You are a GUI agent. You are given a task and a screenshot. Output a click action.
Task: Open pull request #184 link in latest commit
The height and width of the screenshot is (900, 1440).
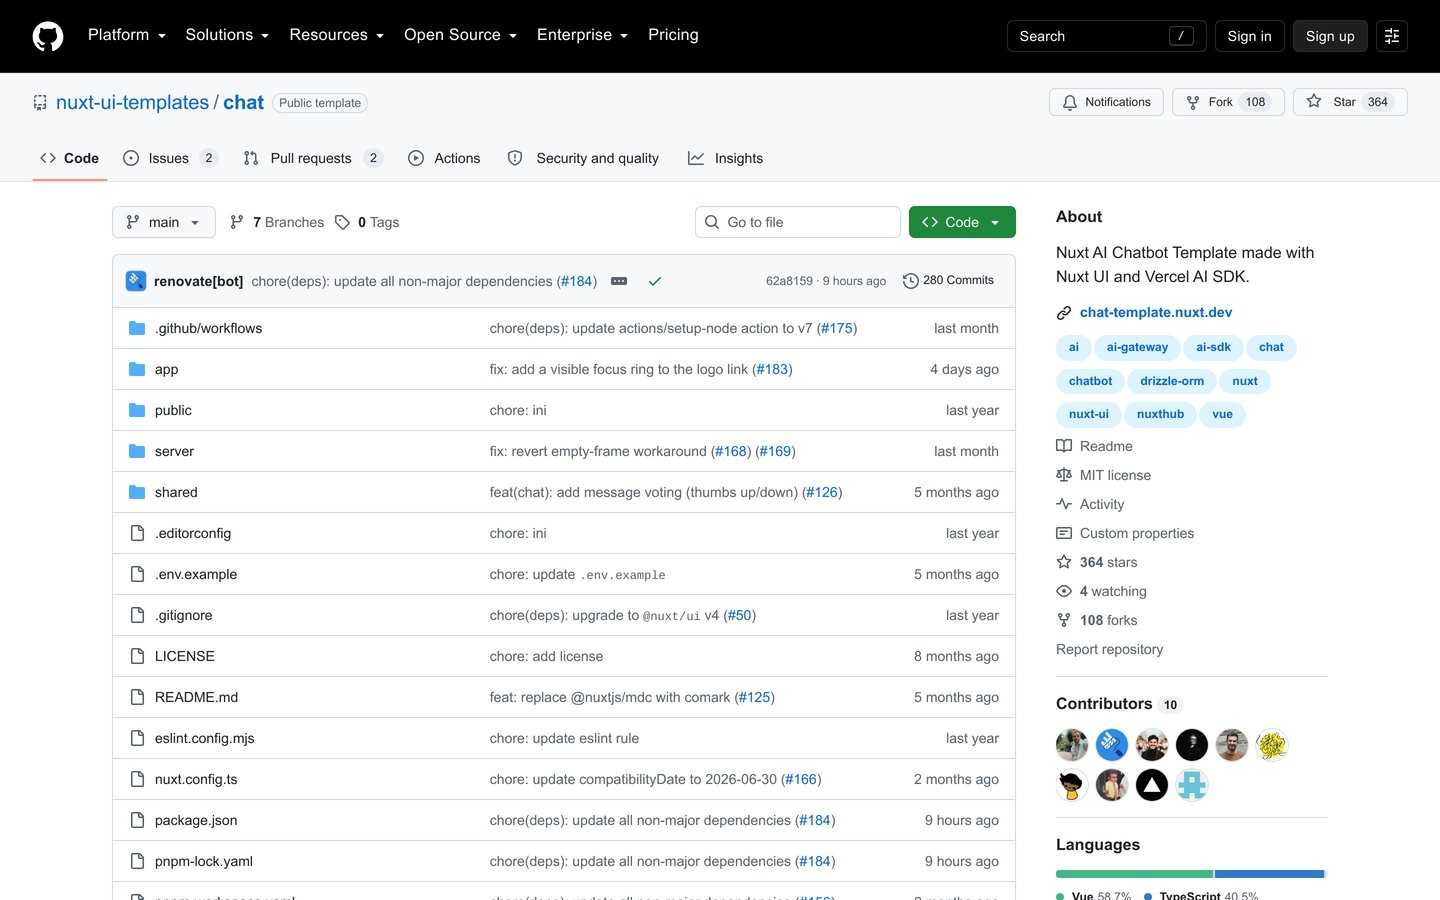(577, 281)
